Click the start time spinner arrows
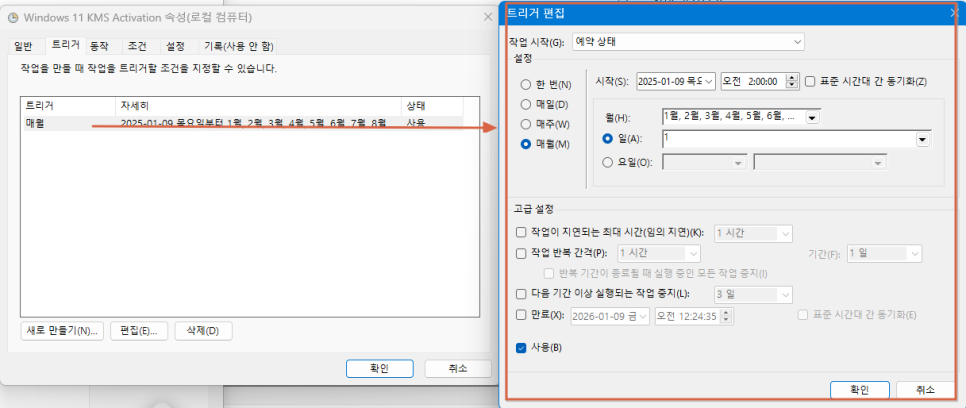 click(x=792, y=81)
